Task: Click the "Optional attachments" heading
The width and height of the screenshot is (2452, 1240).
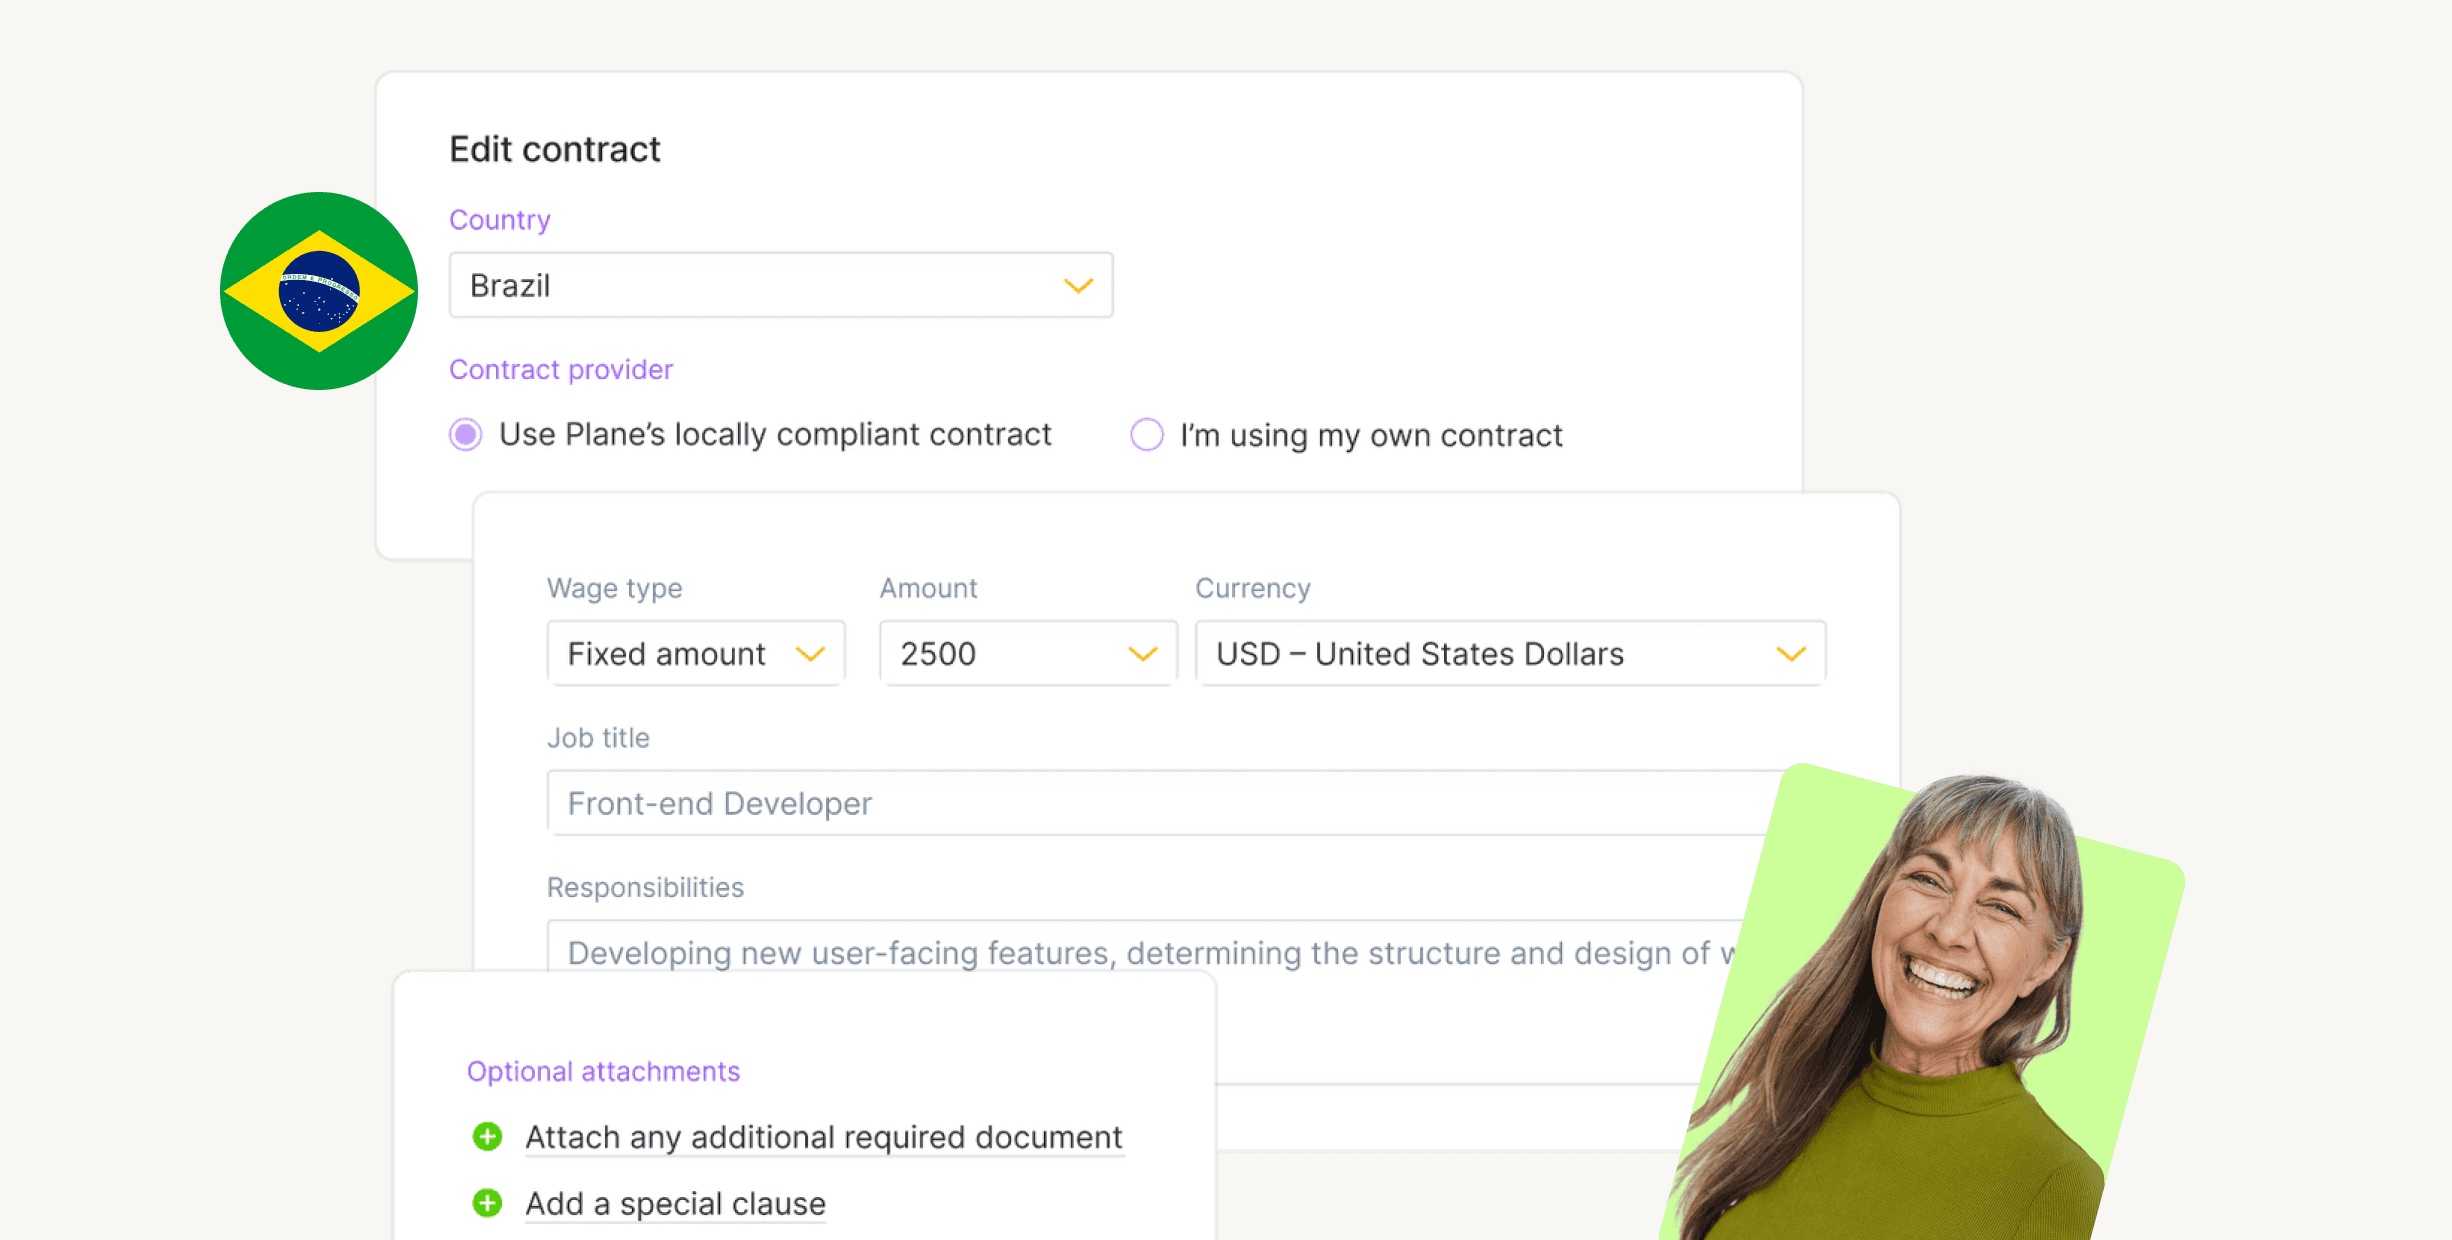Action: point(603,1071)
